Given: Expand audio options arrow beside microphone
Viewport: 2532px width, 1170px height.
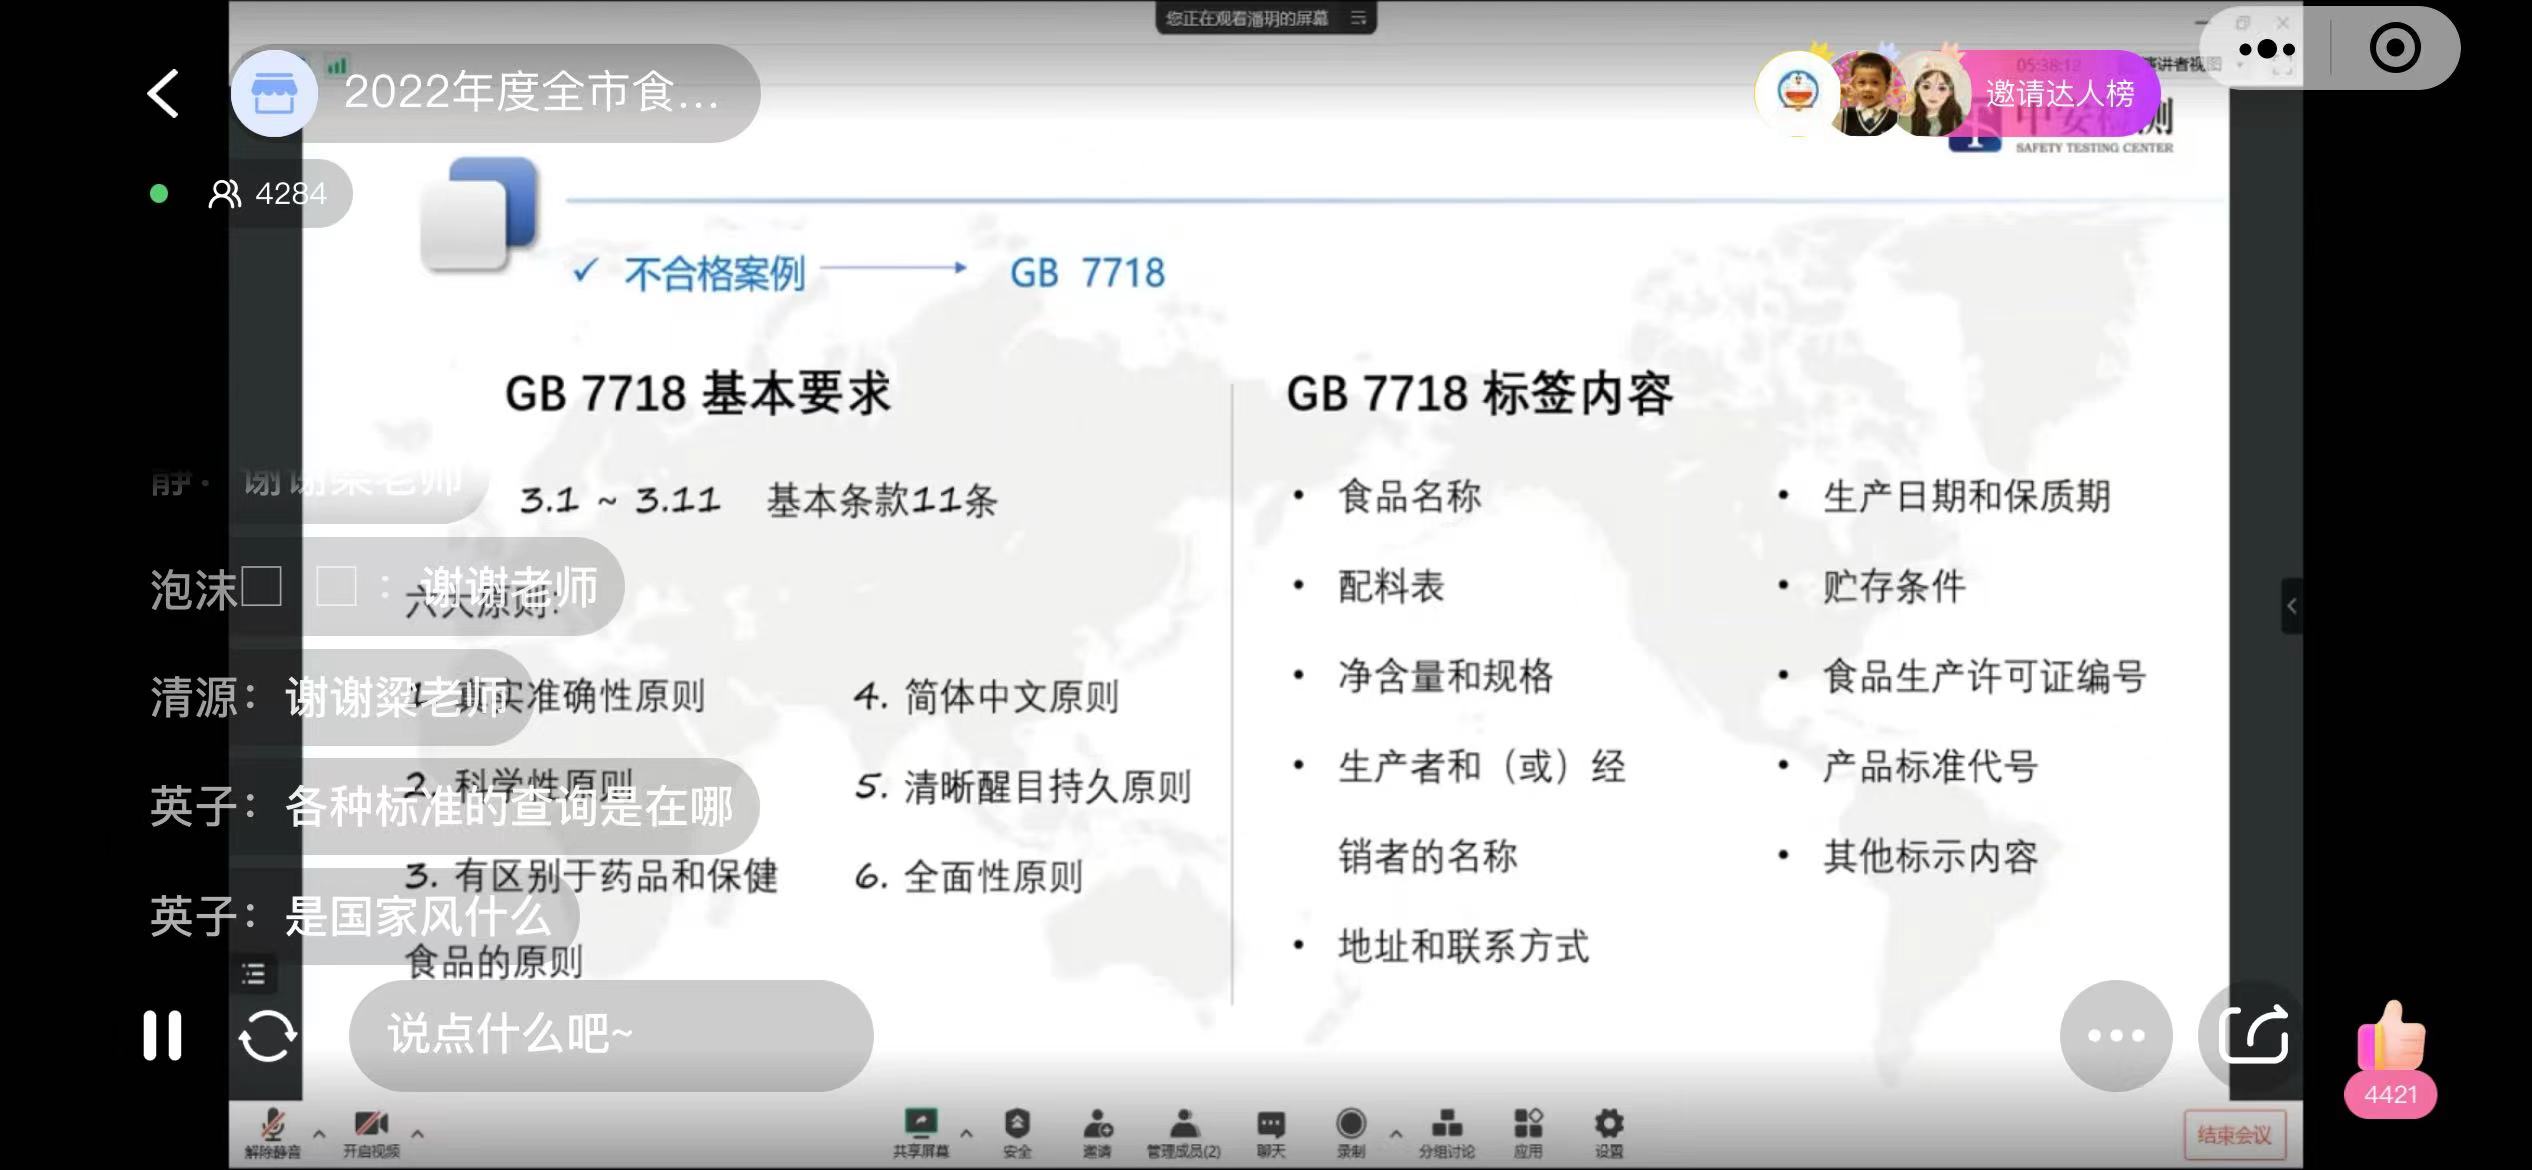Looking at the screenshot, I should 319,1134.
